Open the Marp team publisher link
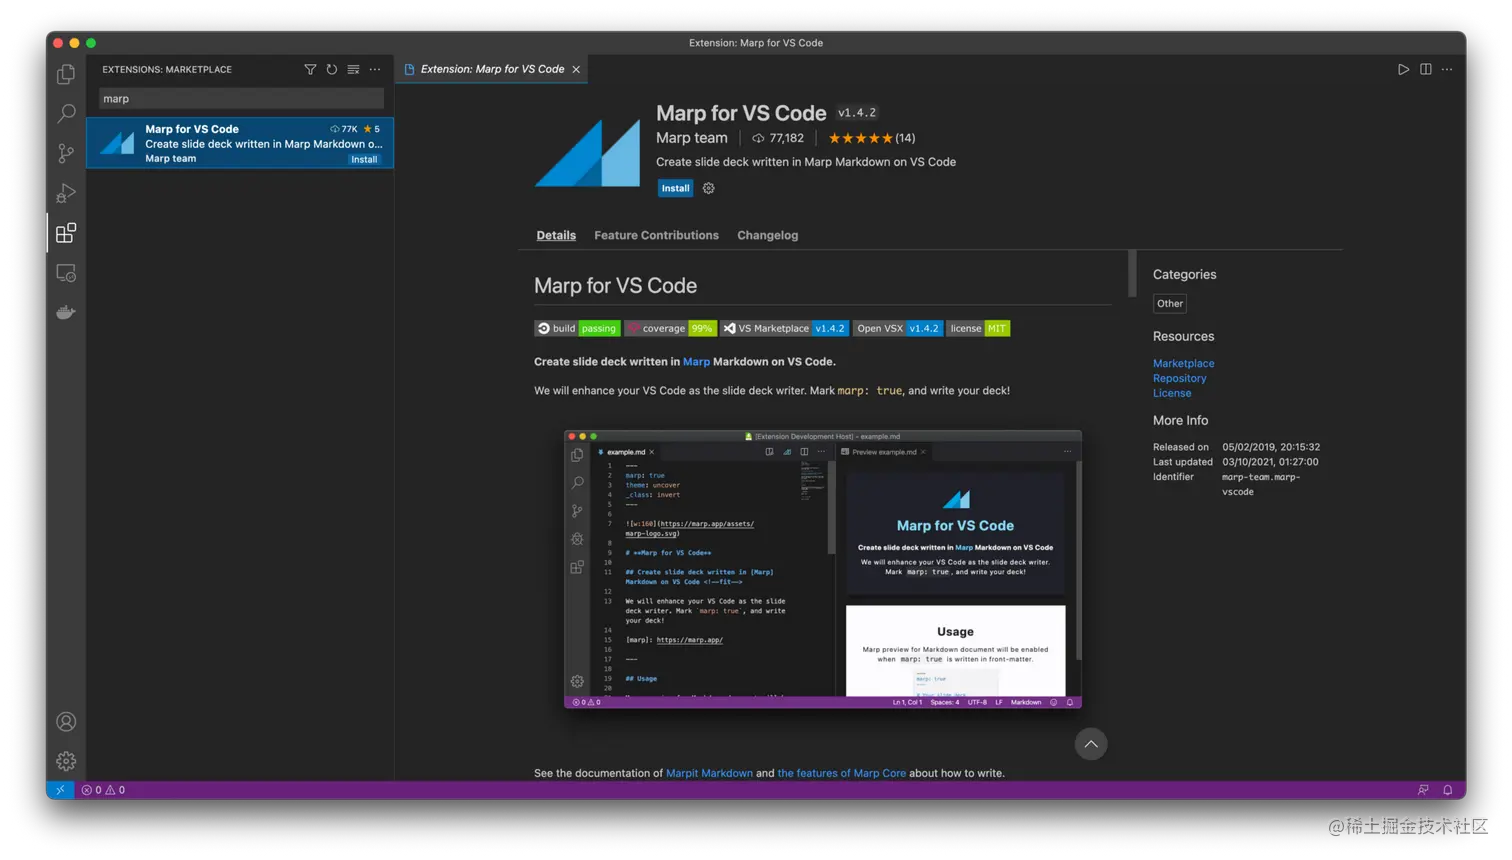 click(692, 138)
